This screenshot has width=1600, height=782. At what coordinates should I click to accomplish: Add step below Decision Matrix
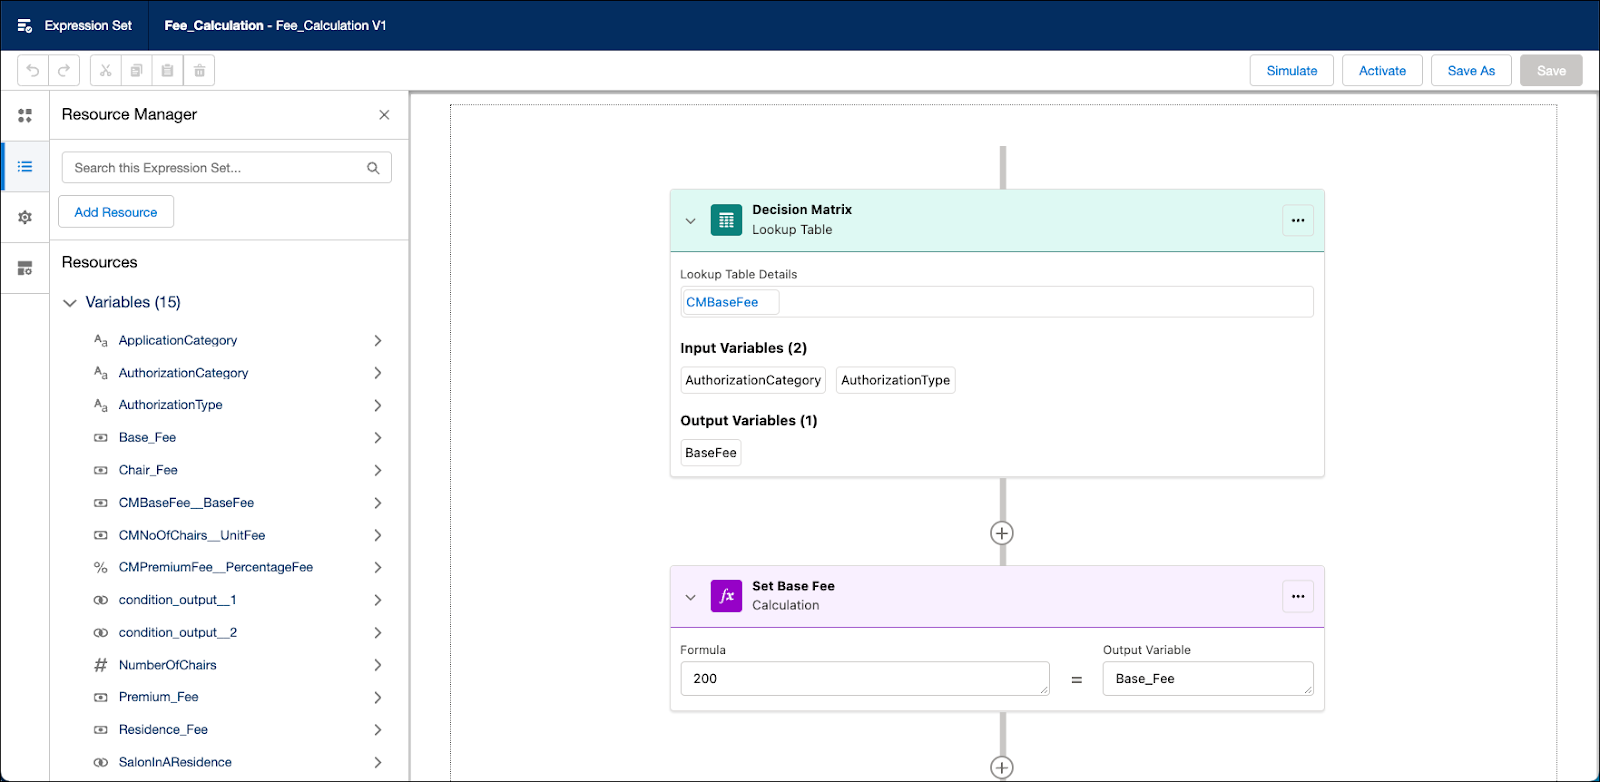pos(1002,533)
